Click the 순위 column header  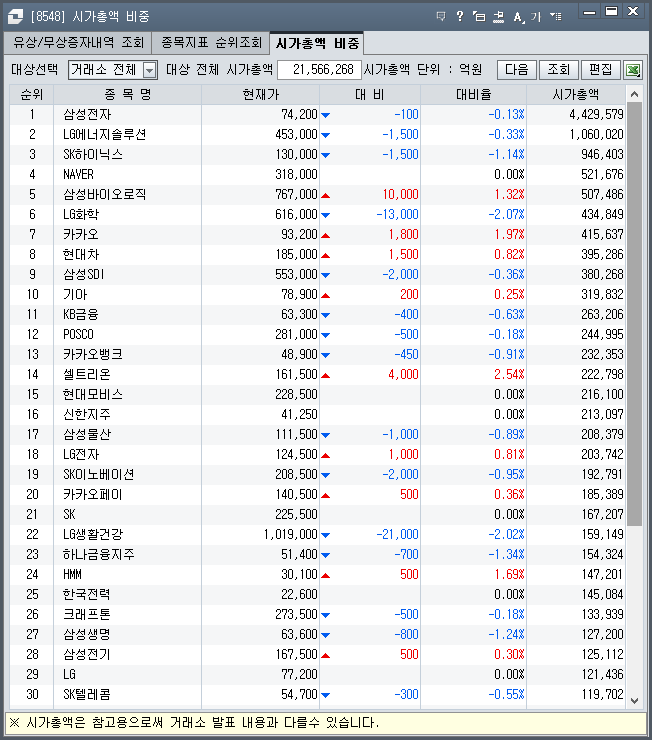32,95
